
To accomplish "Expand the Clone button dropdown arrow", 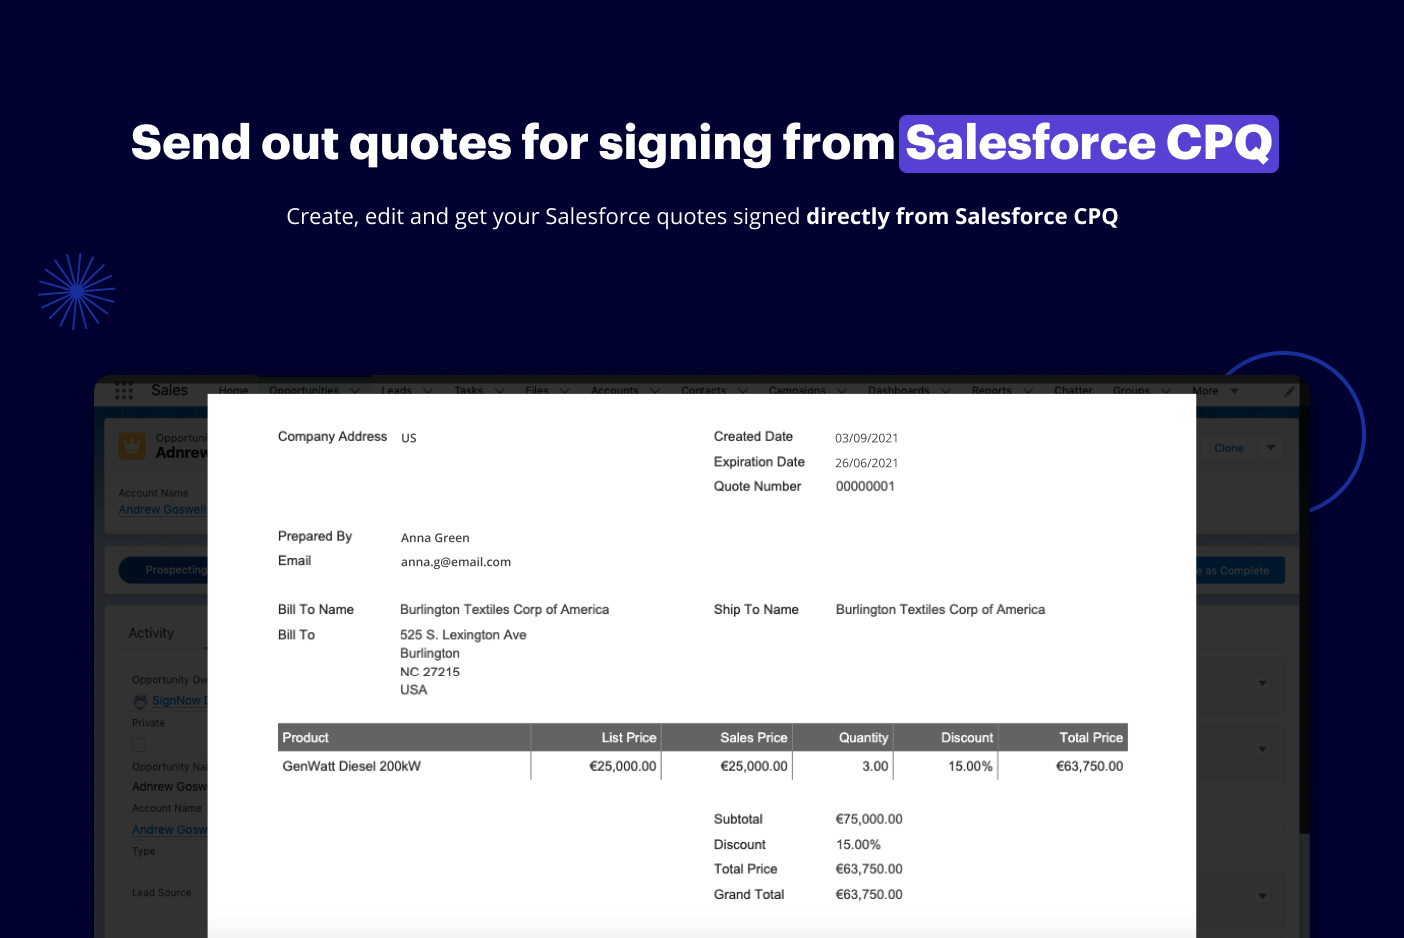I will coord(1271,447).
